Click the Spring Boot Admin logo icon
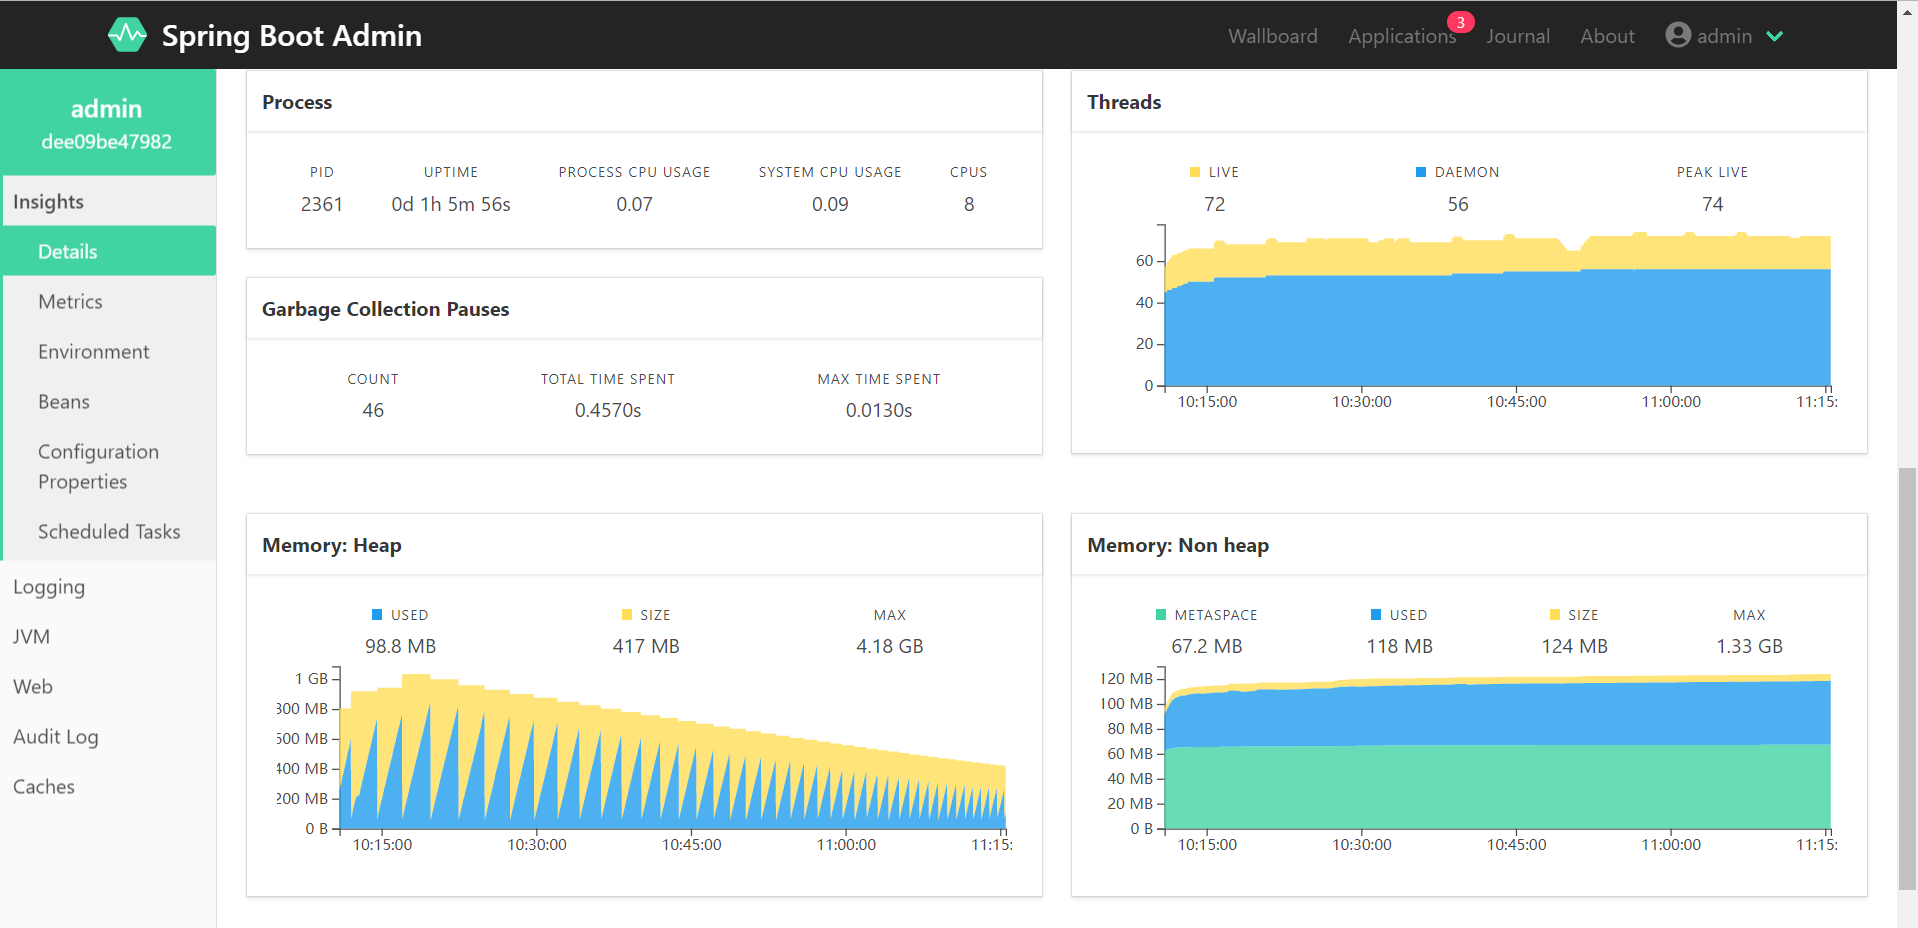The image size is (1918, 928). [127, 35]
